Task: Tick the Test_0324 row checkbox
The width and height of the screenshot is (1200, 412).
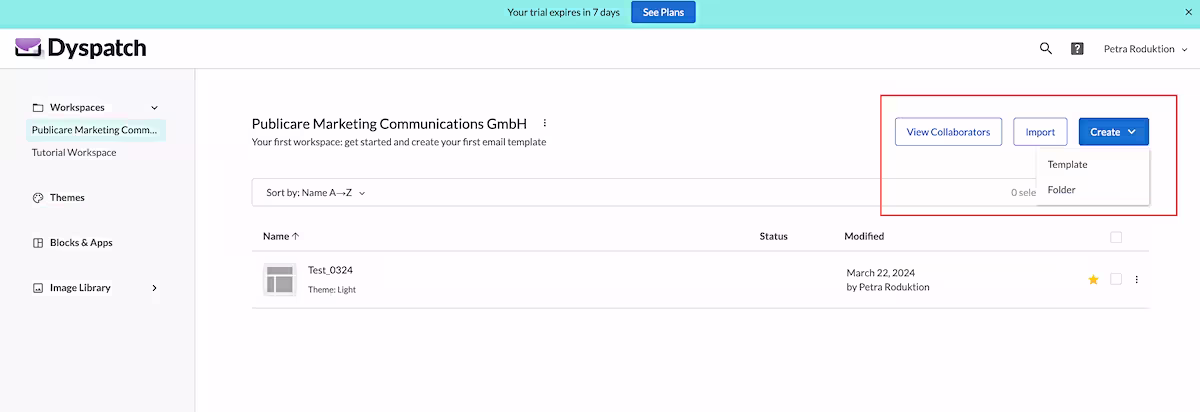Action: point(1116,279)
